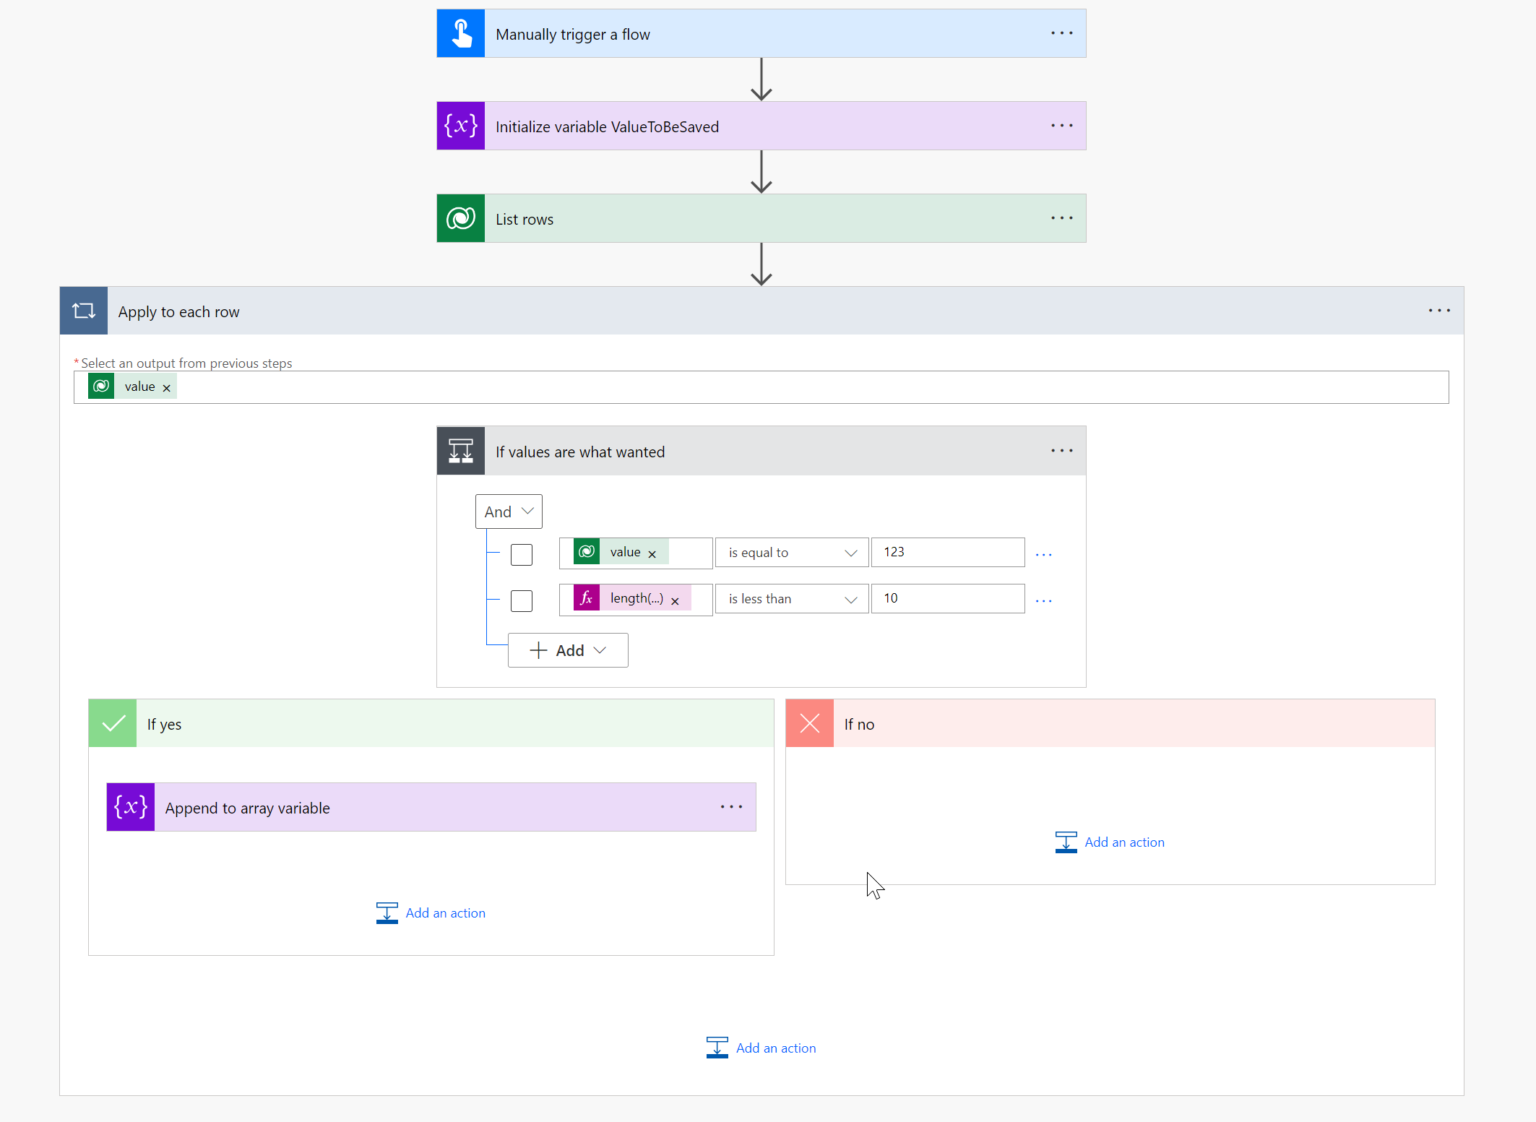Open the And operator dropdown
The width and height of the screenshot is (1536, 1122).
click(508, 511)
